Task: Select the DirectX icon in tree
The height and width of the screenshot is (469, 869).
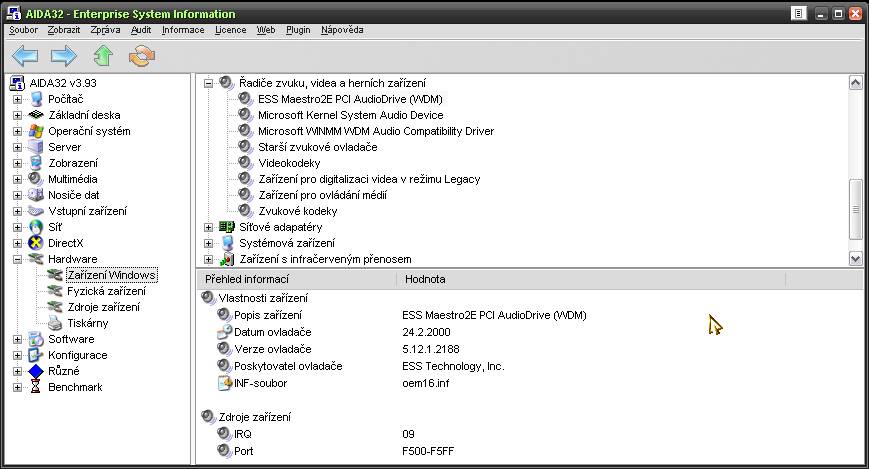Action: pyautogui.click(x=36, y=243)
